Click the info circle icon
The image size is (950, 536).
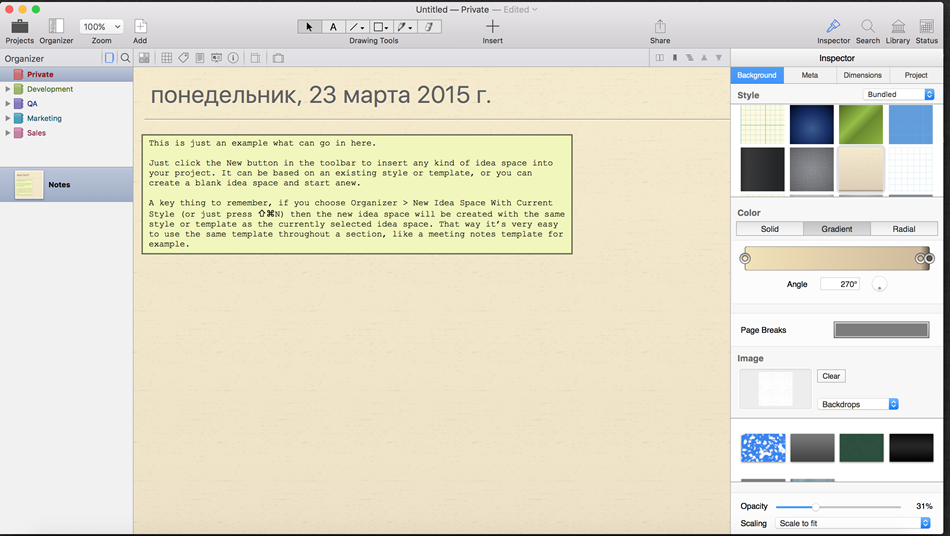(233, 58)
